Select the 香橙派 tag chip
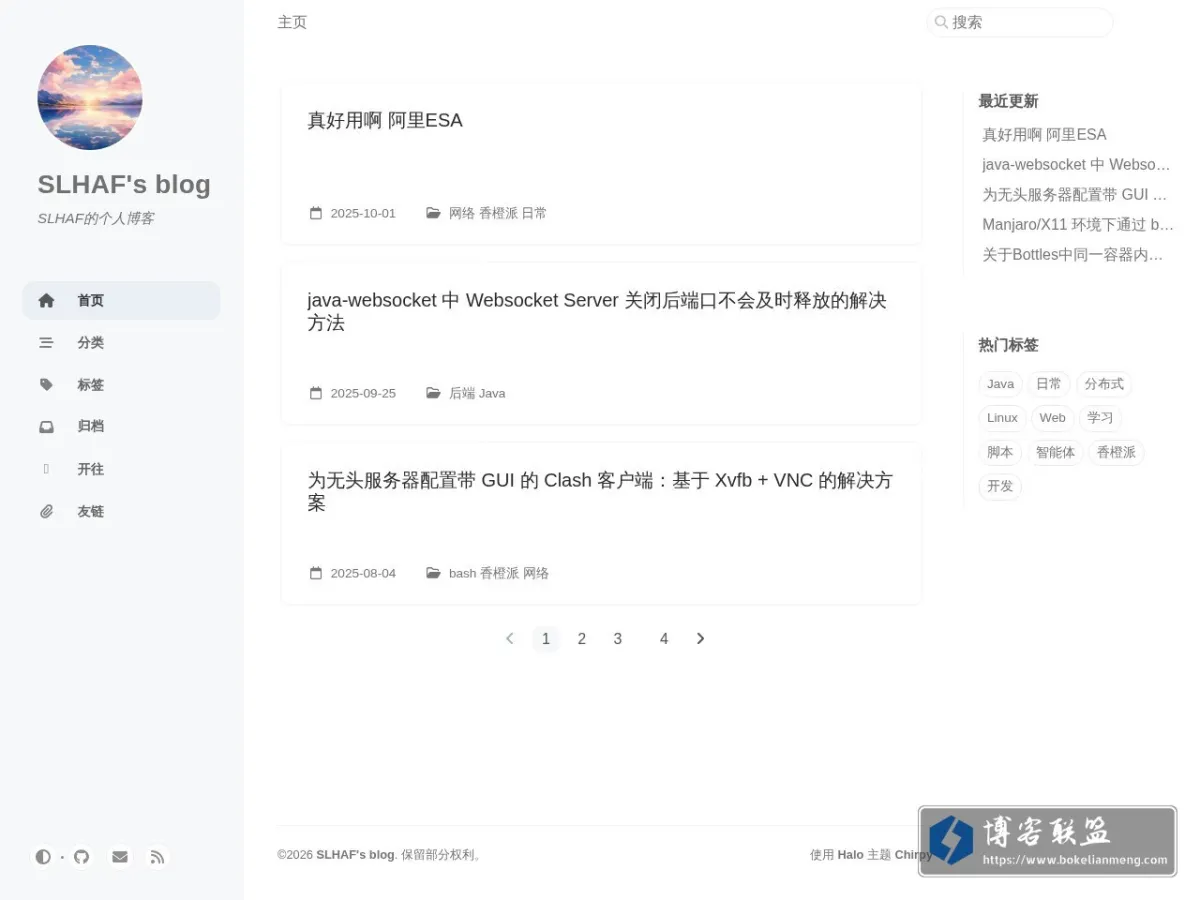The width and height of the screenshot is (1200, 900). point(1116,452)
